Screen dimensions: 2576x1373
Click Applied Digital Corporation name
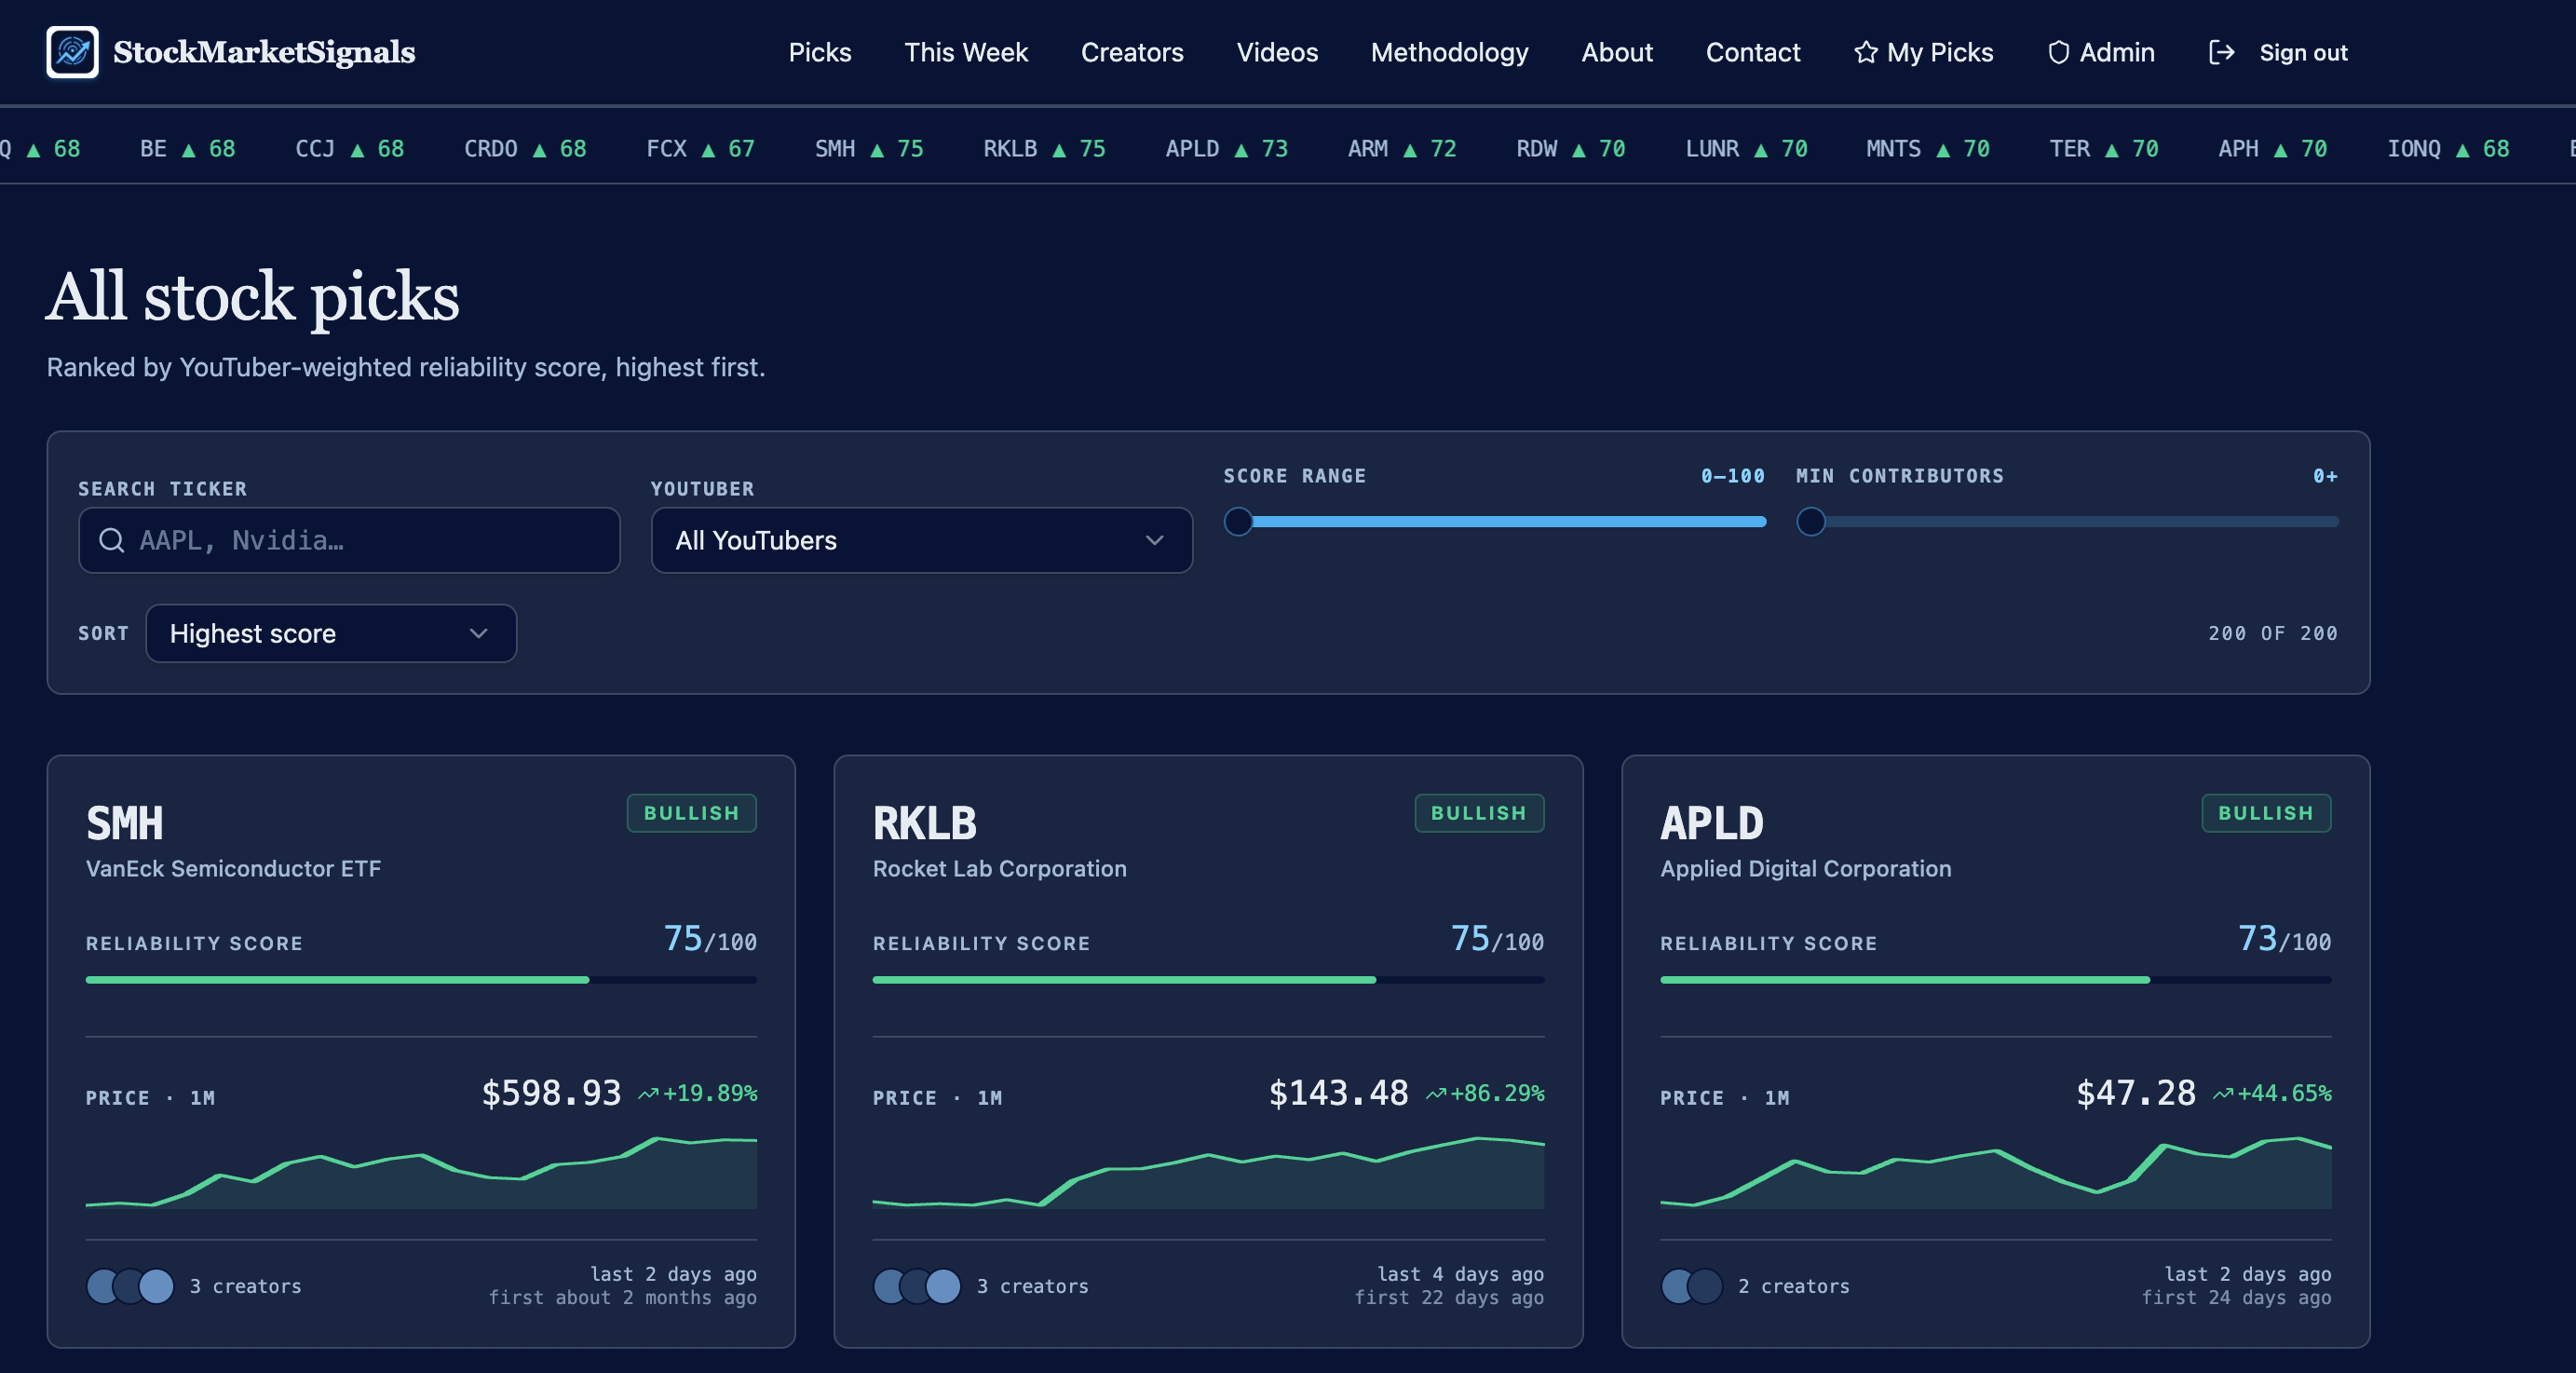click(x=1806, y=868)
